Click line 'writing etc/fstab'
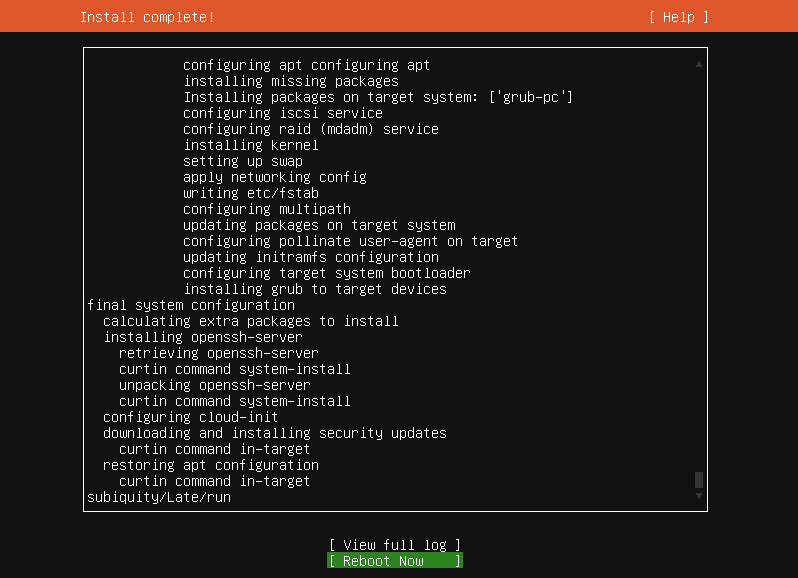The height and width of the screenshot is (578, 798). point(251,193)
